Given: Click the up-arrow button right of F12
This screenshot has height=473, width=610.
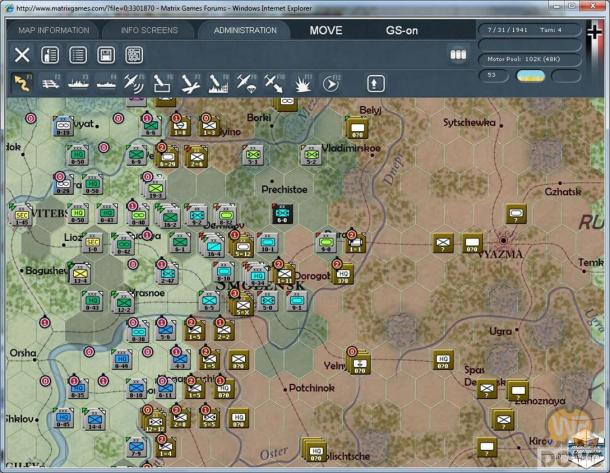Looking at the screenshot, I should [376, 83].
